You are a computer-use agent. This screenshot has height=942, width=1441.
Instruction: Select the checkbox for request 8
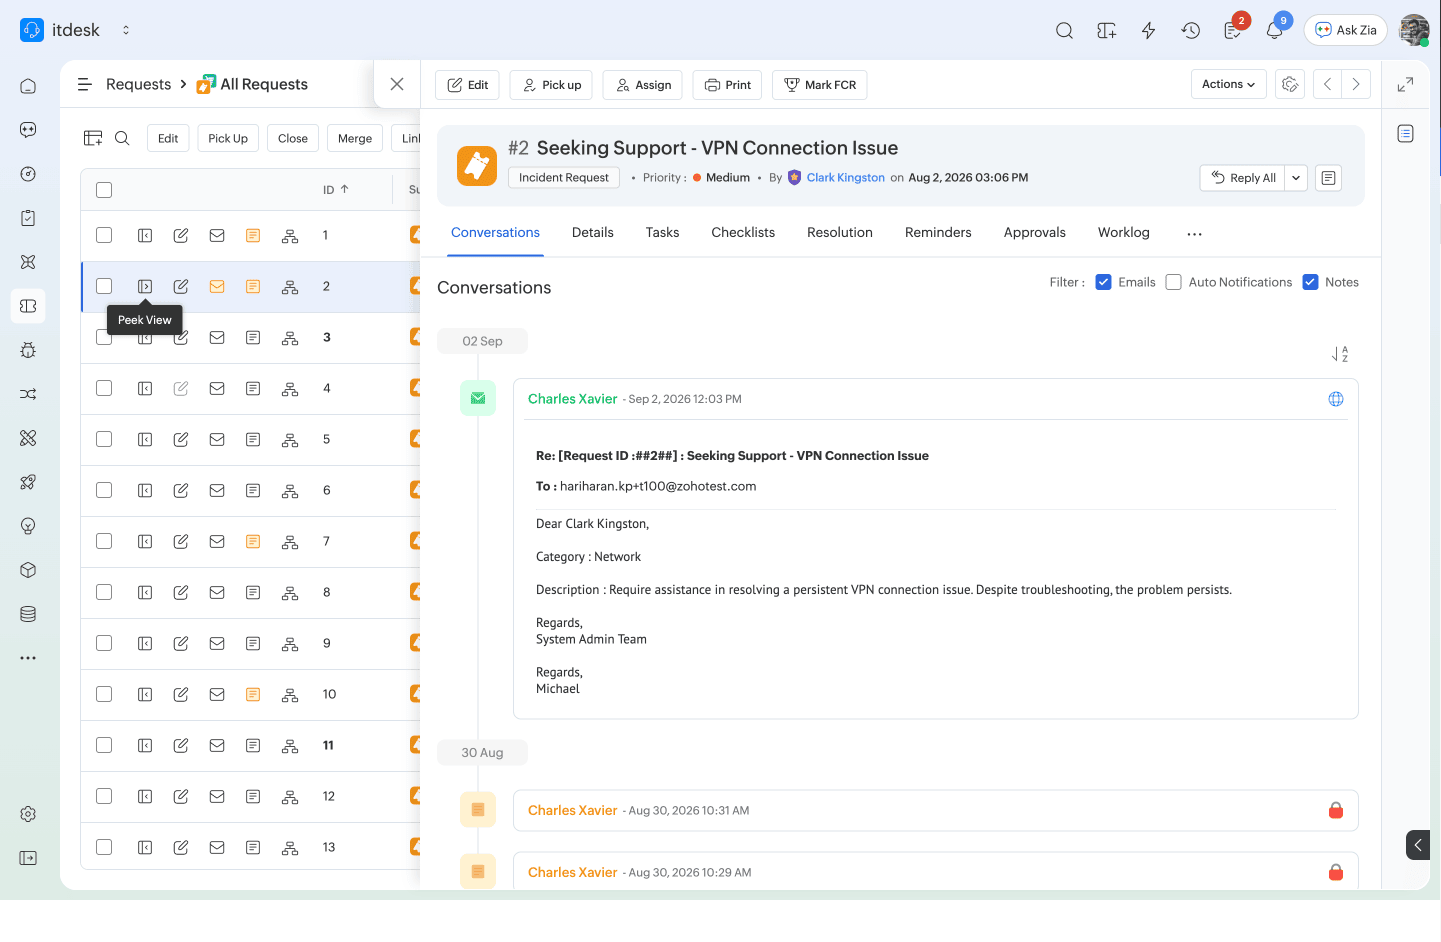click(104, 592)
